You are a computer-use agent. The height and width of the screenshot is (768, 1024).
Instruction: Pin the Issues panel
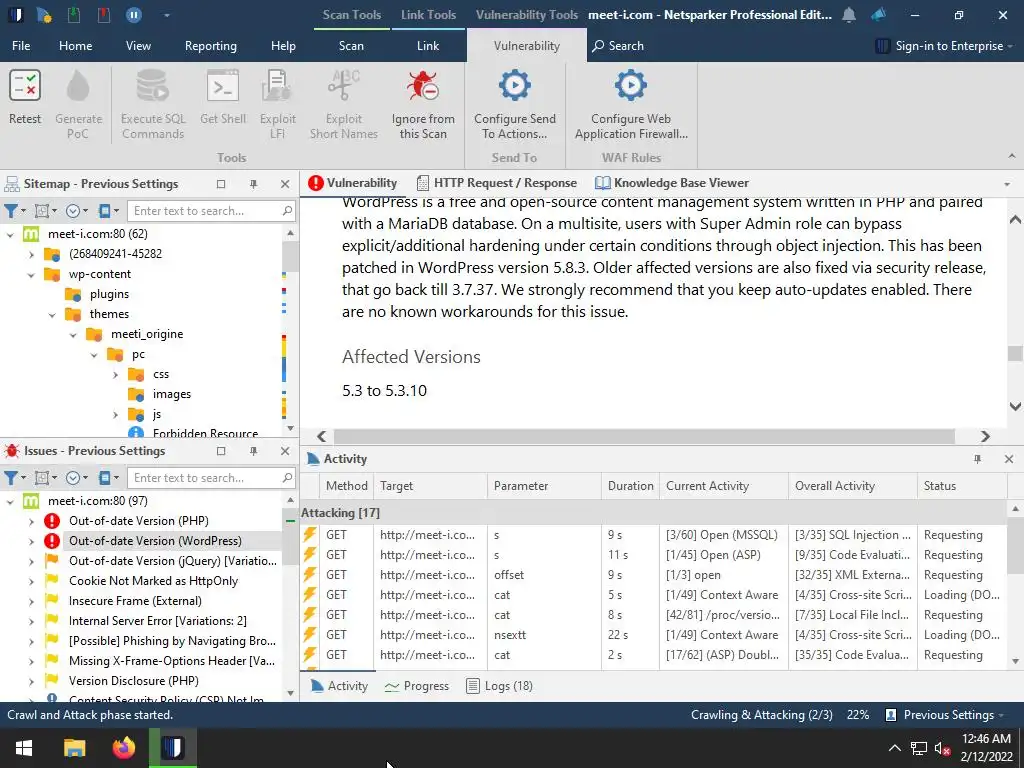coord(253,451)
